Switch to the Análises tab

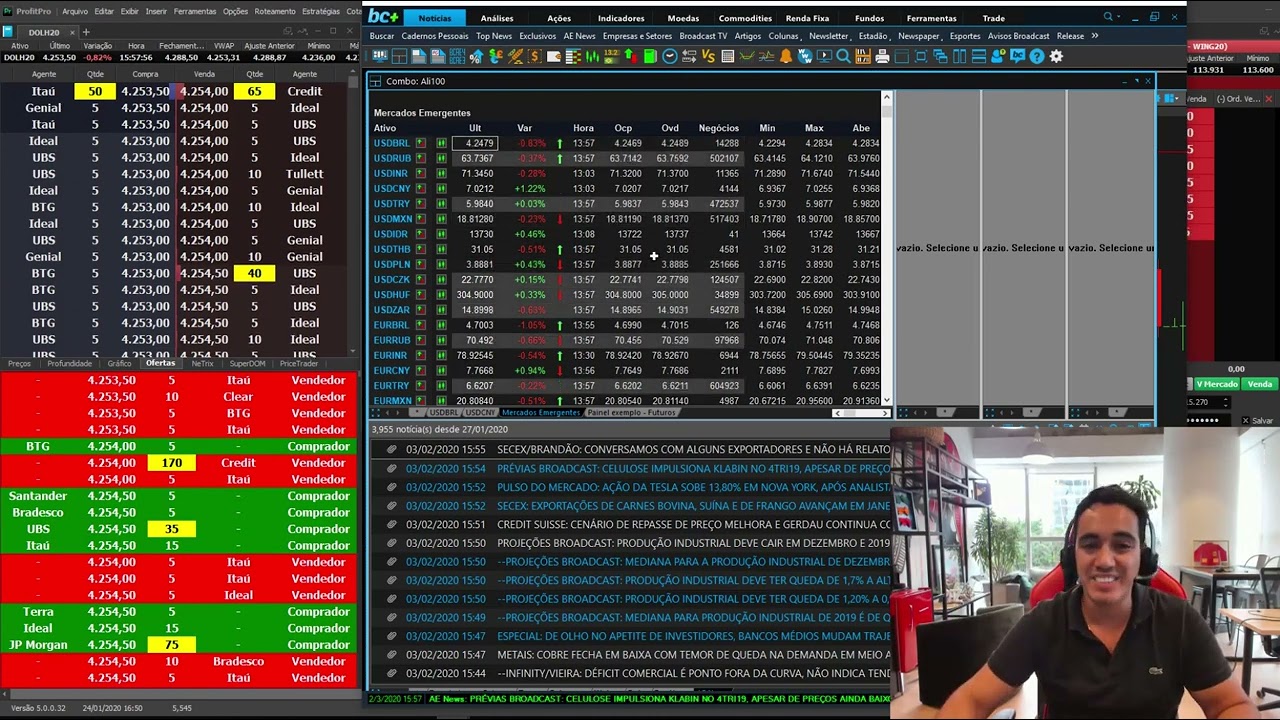pos(497,18)
